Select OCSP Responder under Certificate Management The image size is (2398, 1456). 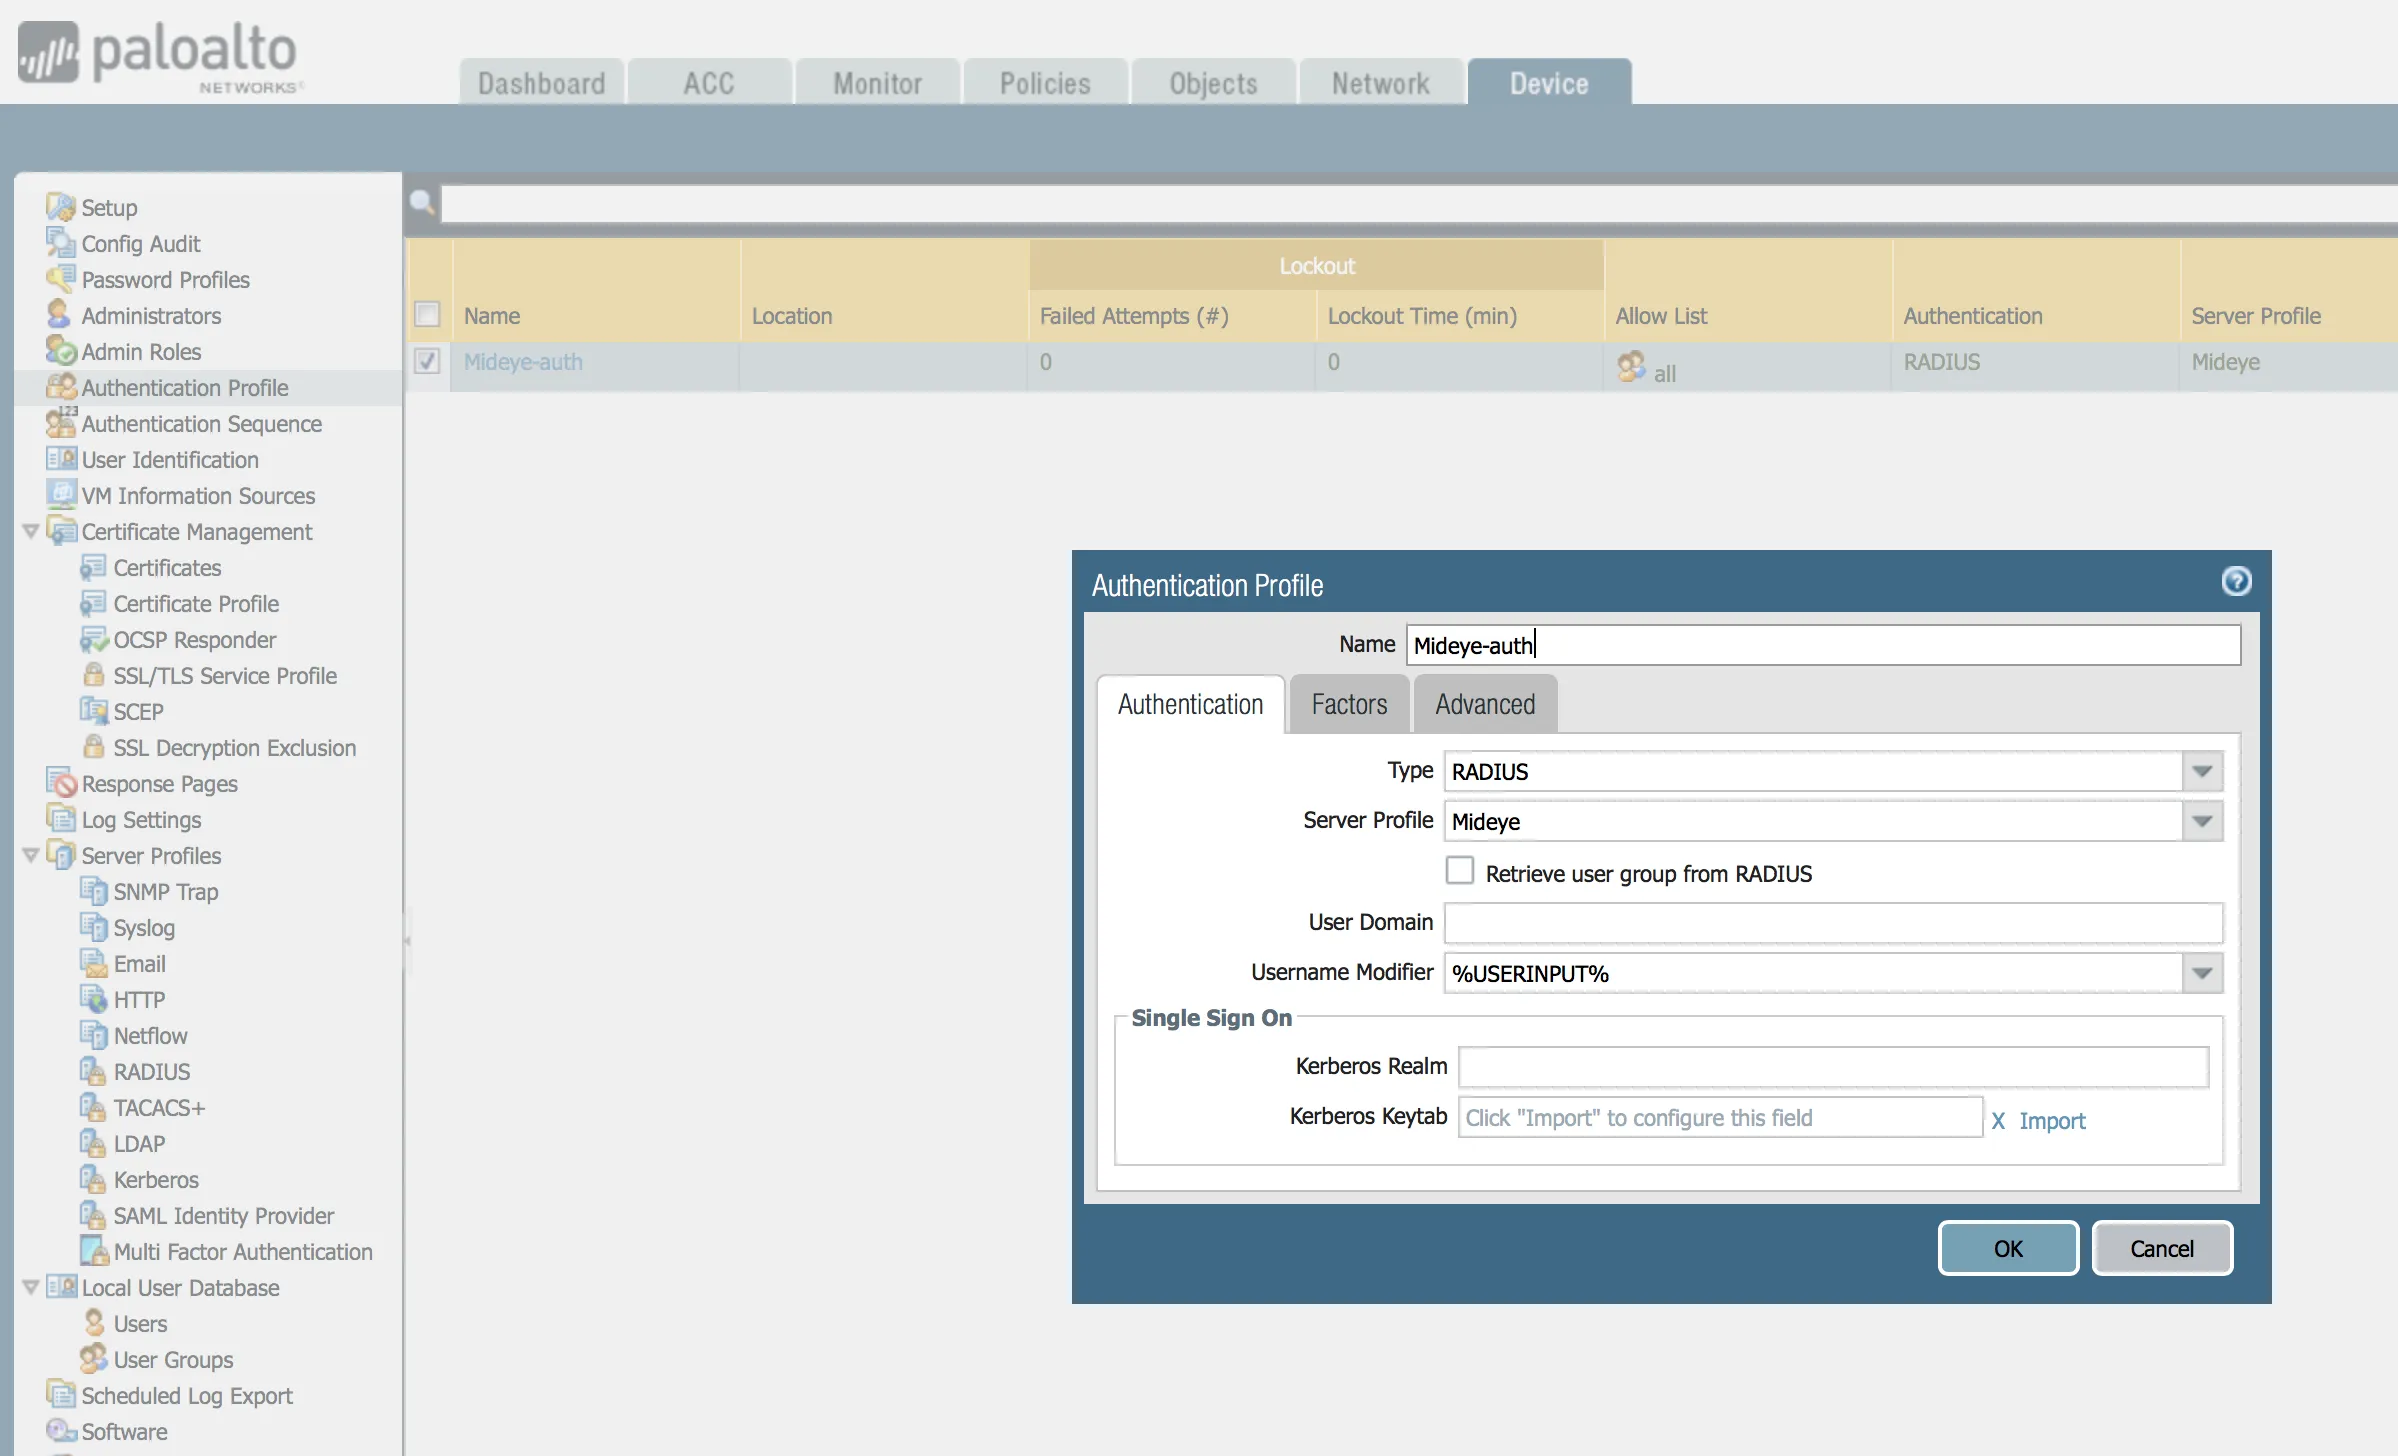tap(194, 639)
